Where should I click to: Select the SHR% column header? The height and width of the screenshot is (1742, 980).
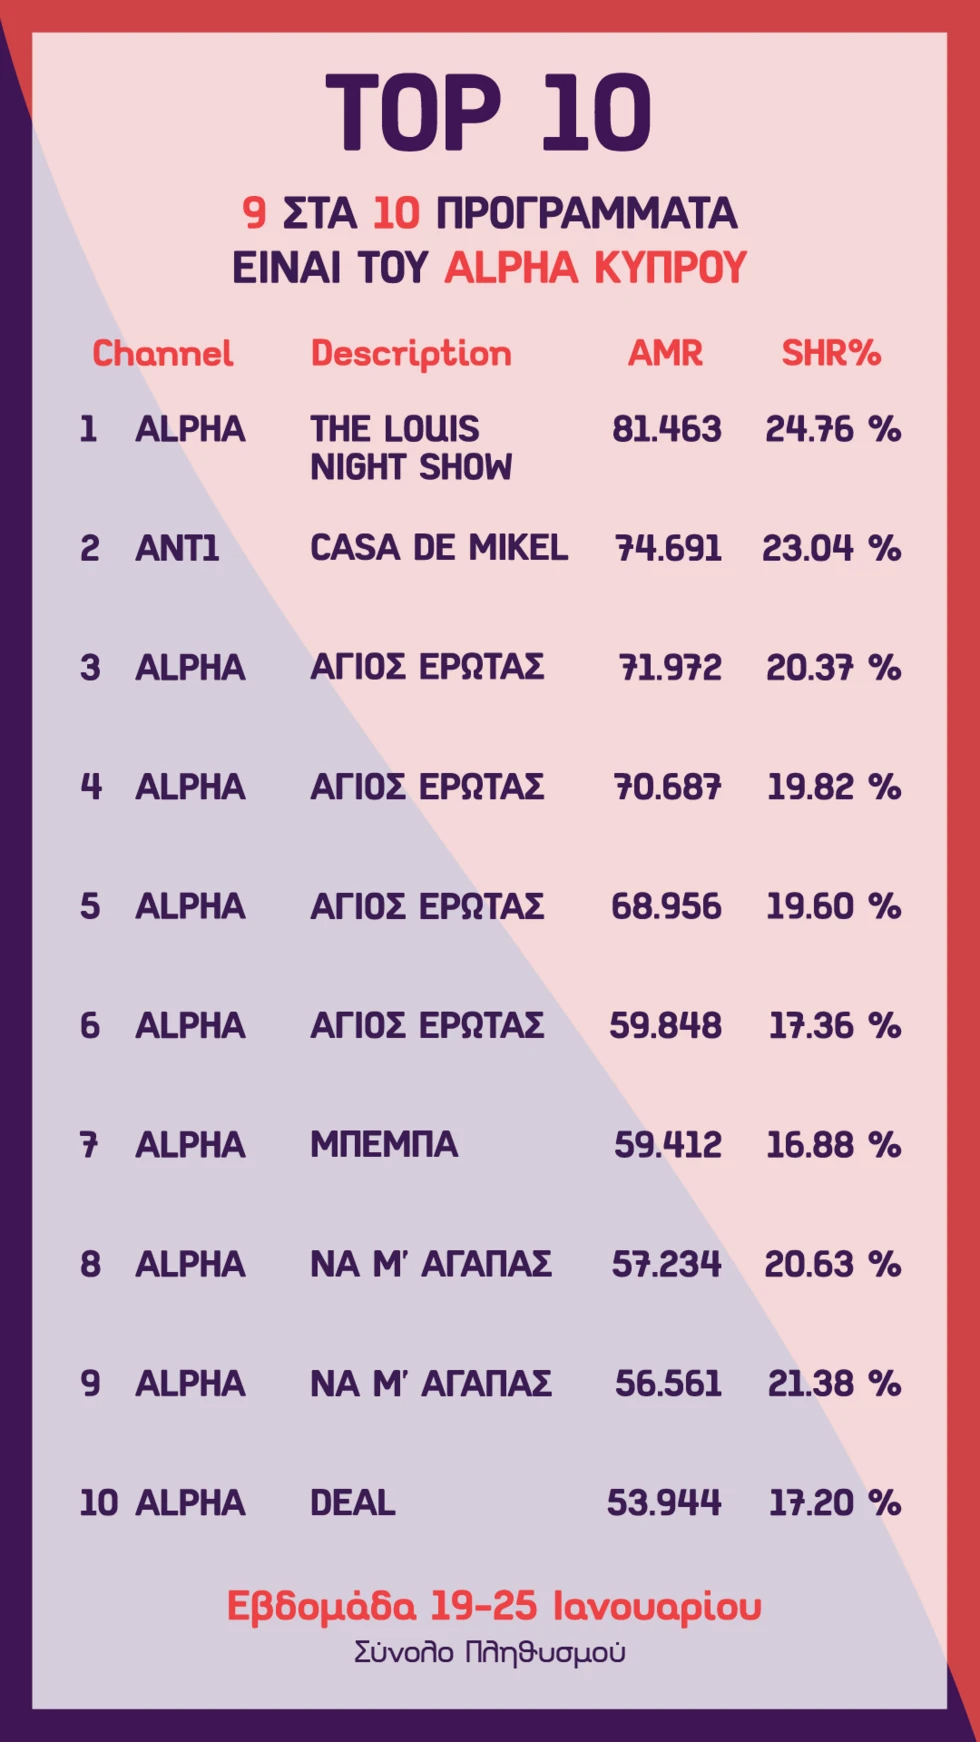[831, 353]
